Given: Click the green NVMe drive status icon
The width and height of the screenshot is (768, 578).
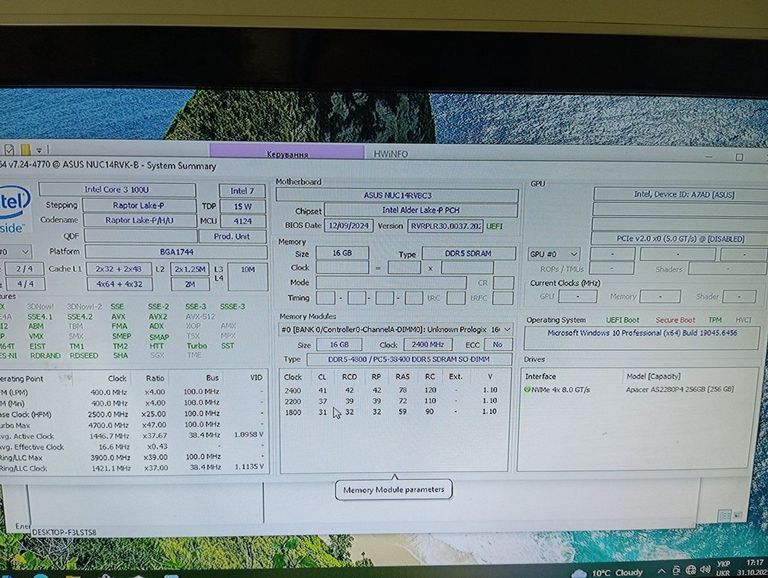Looking at the screenshot, I should [x=529, y=390].
